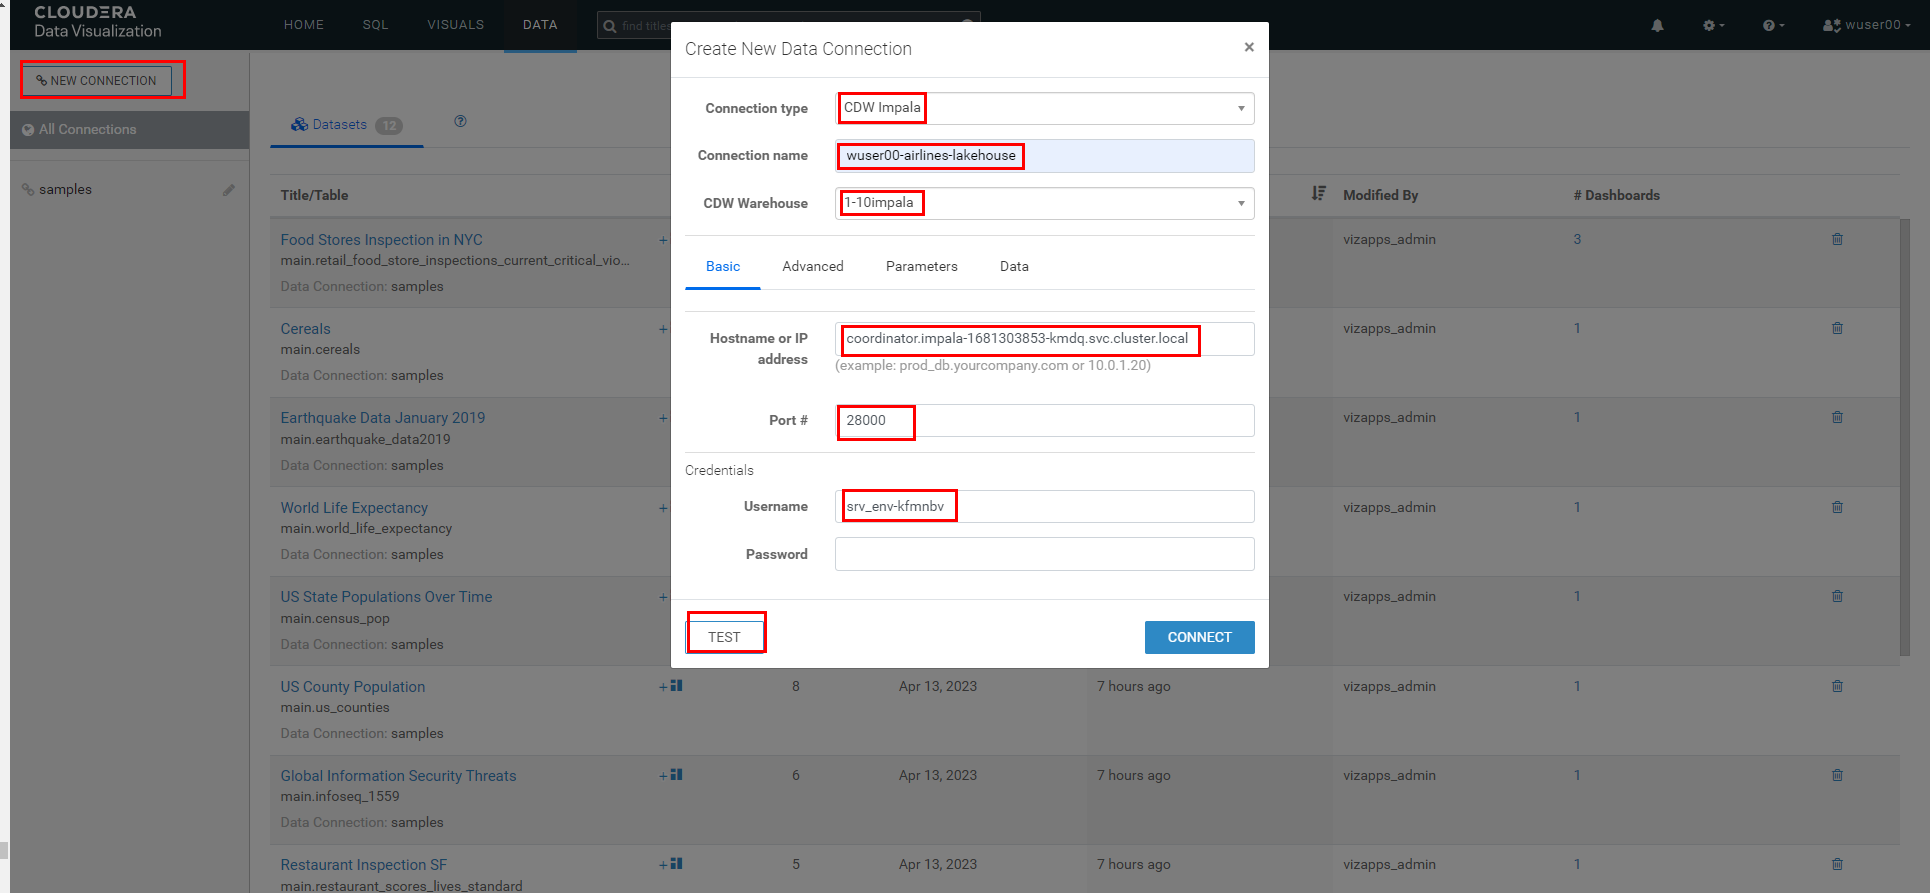
Task: Click the sort order icon in table header
Action: [x=1319, y=193]
